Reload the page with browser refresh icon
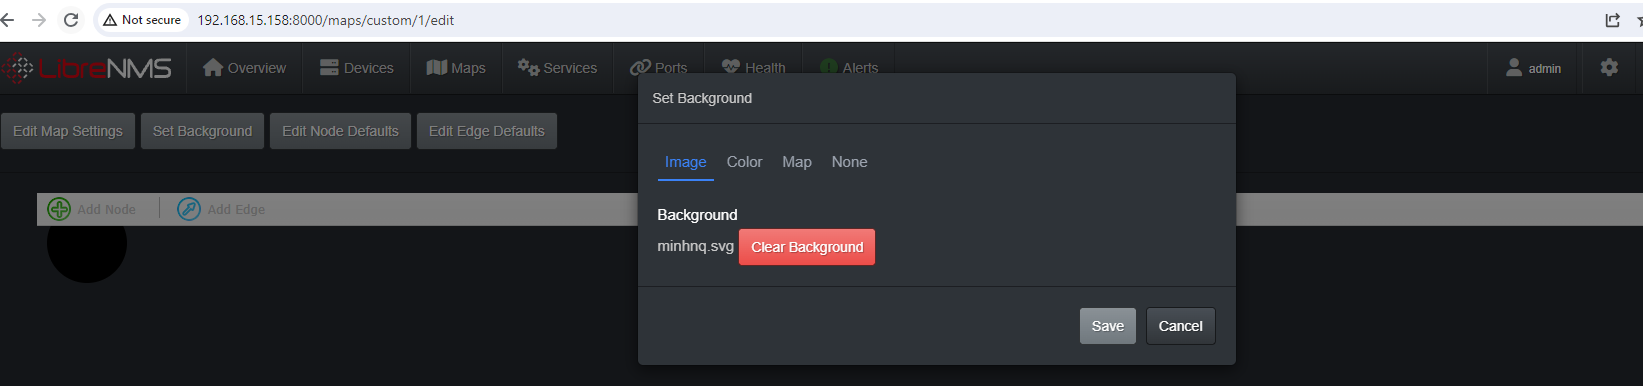Image resolution: width=1643 pixels, height=386 pixels. coord(71,20)
